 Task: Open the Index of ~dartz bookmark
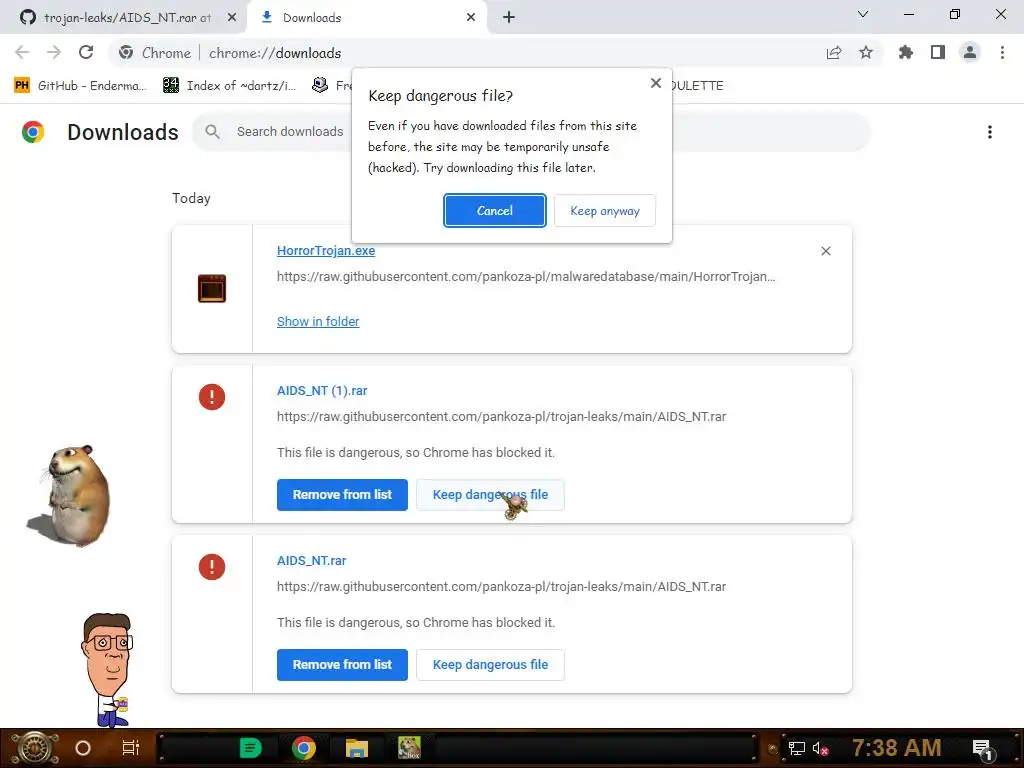[229, 86]
